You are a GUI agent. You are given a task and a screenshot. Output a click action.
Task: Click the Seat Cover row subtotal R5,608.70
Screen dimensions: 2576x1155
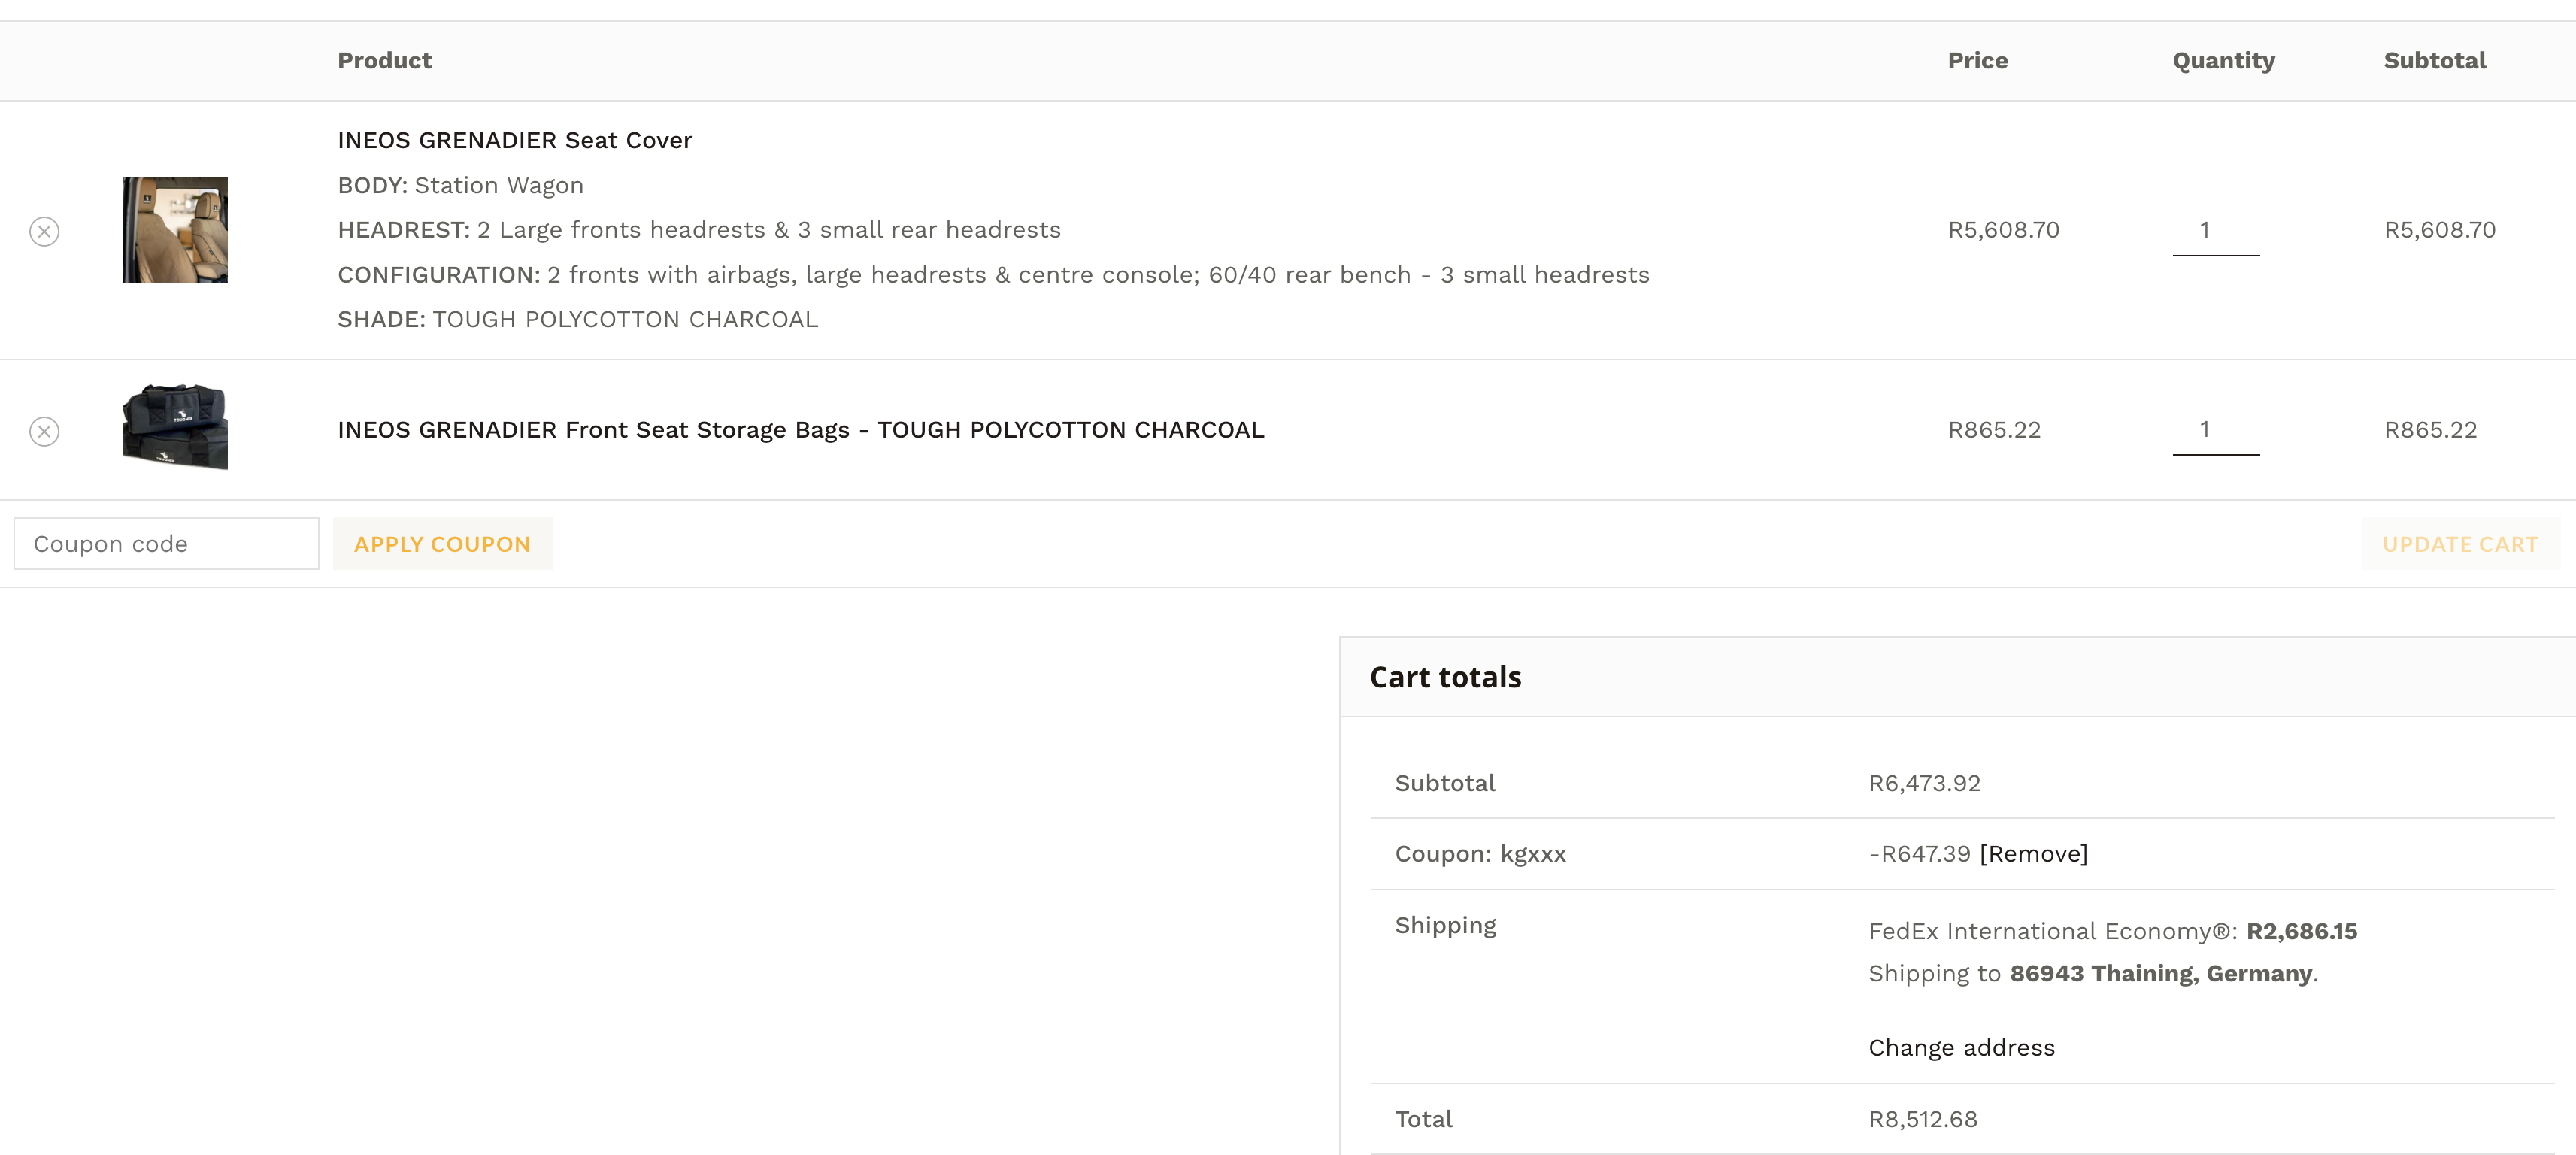pos(2440,230)
